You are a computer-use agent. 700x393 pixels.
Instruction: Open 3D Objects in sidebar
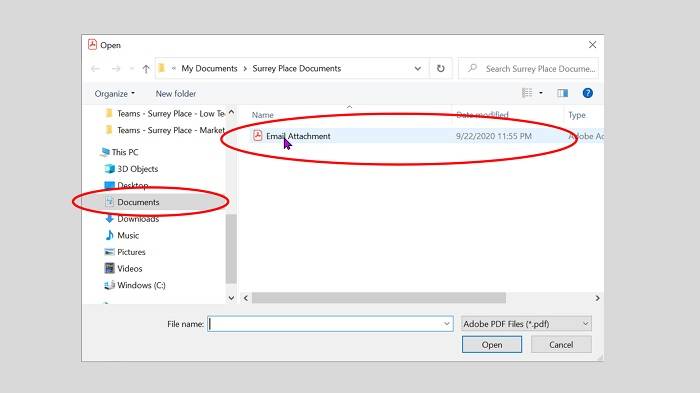(131, 169)
